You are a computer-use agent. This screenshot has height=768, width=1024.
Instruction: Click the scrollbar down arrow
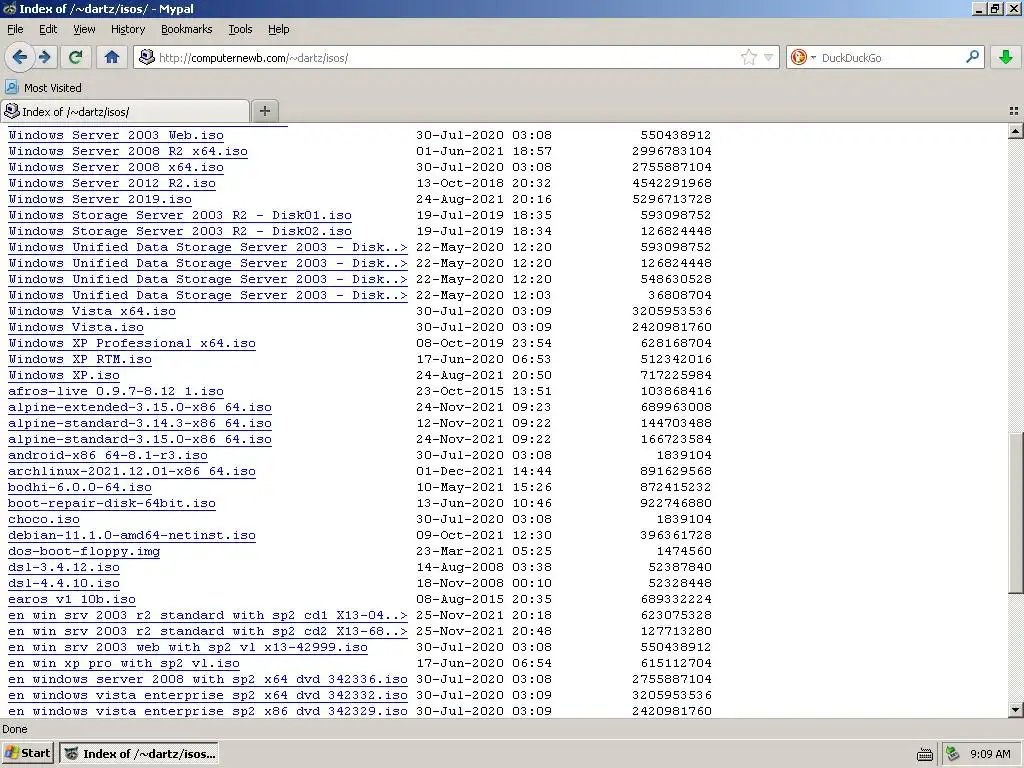click(1016, 710)
